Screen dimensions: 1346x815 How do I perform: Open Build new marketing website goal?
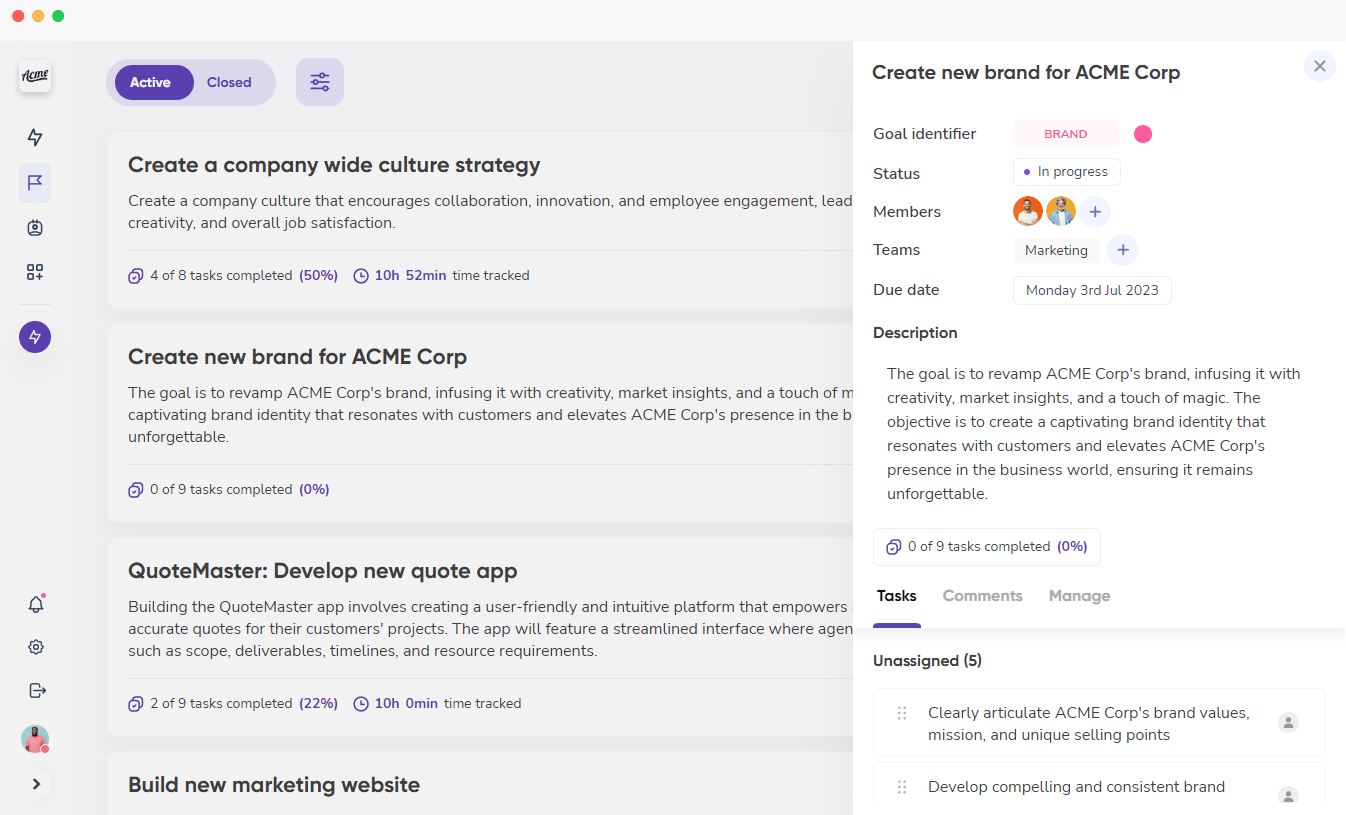[x=274, y=785]
